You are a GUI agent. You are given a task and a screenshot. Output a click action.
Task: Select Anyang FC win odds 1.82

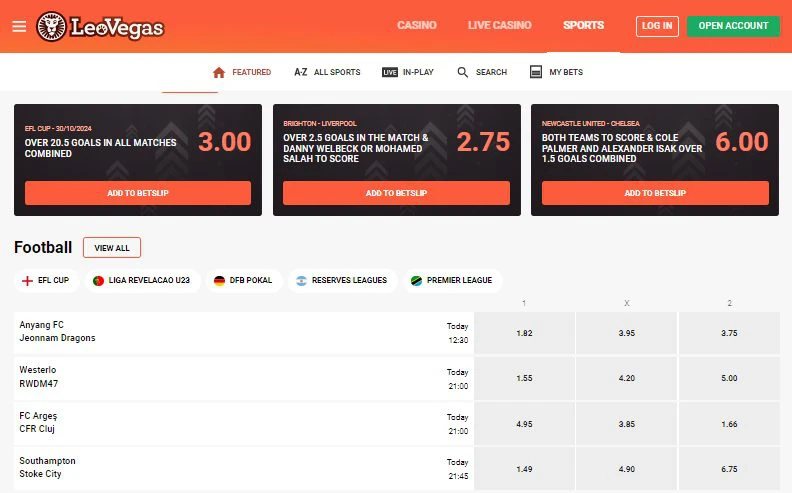coord(524,333)
